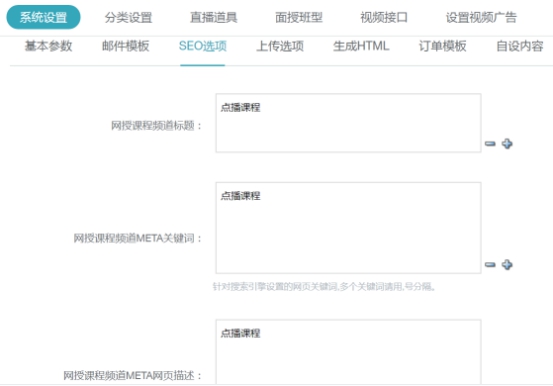Open the 系统设置 tab
This screenshot has height=386, width=553.
click(x=43, y=17)
